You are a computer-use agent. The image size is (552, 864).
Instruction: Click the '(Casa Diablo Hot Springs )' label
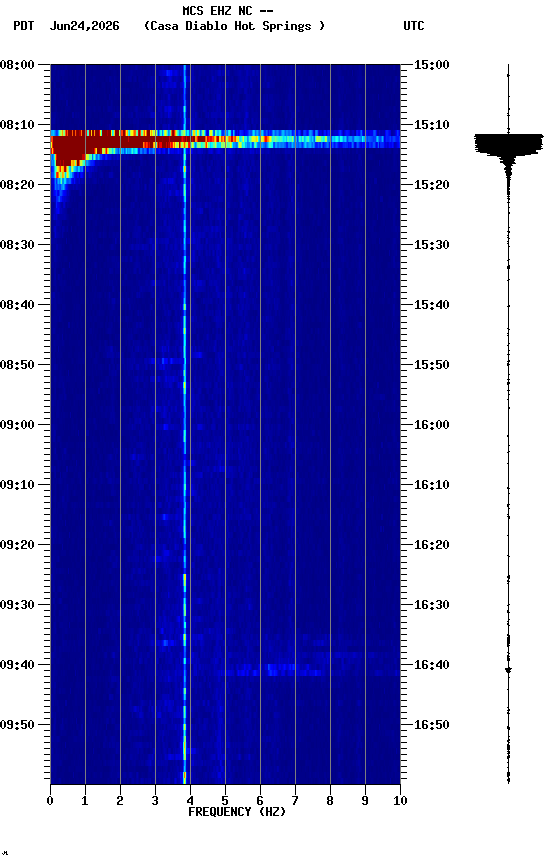[234, 26]
